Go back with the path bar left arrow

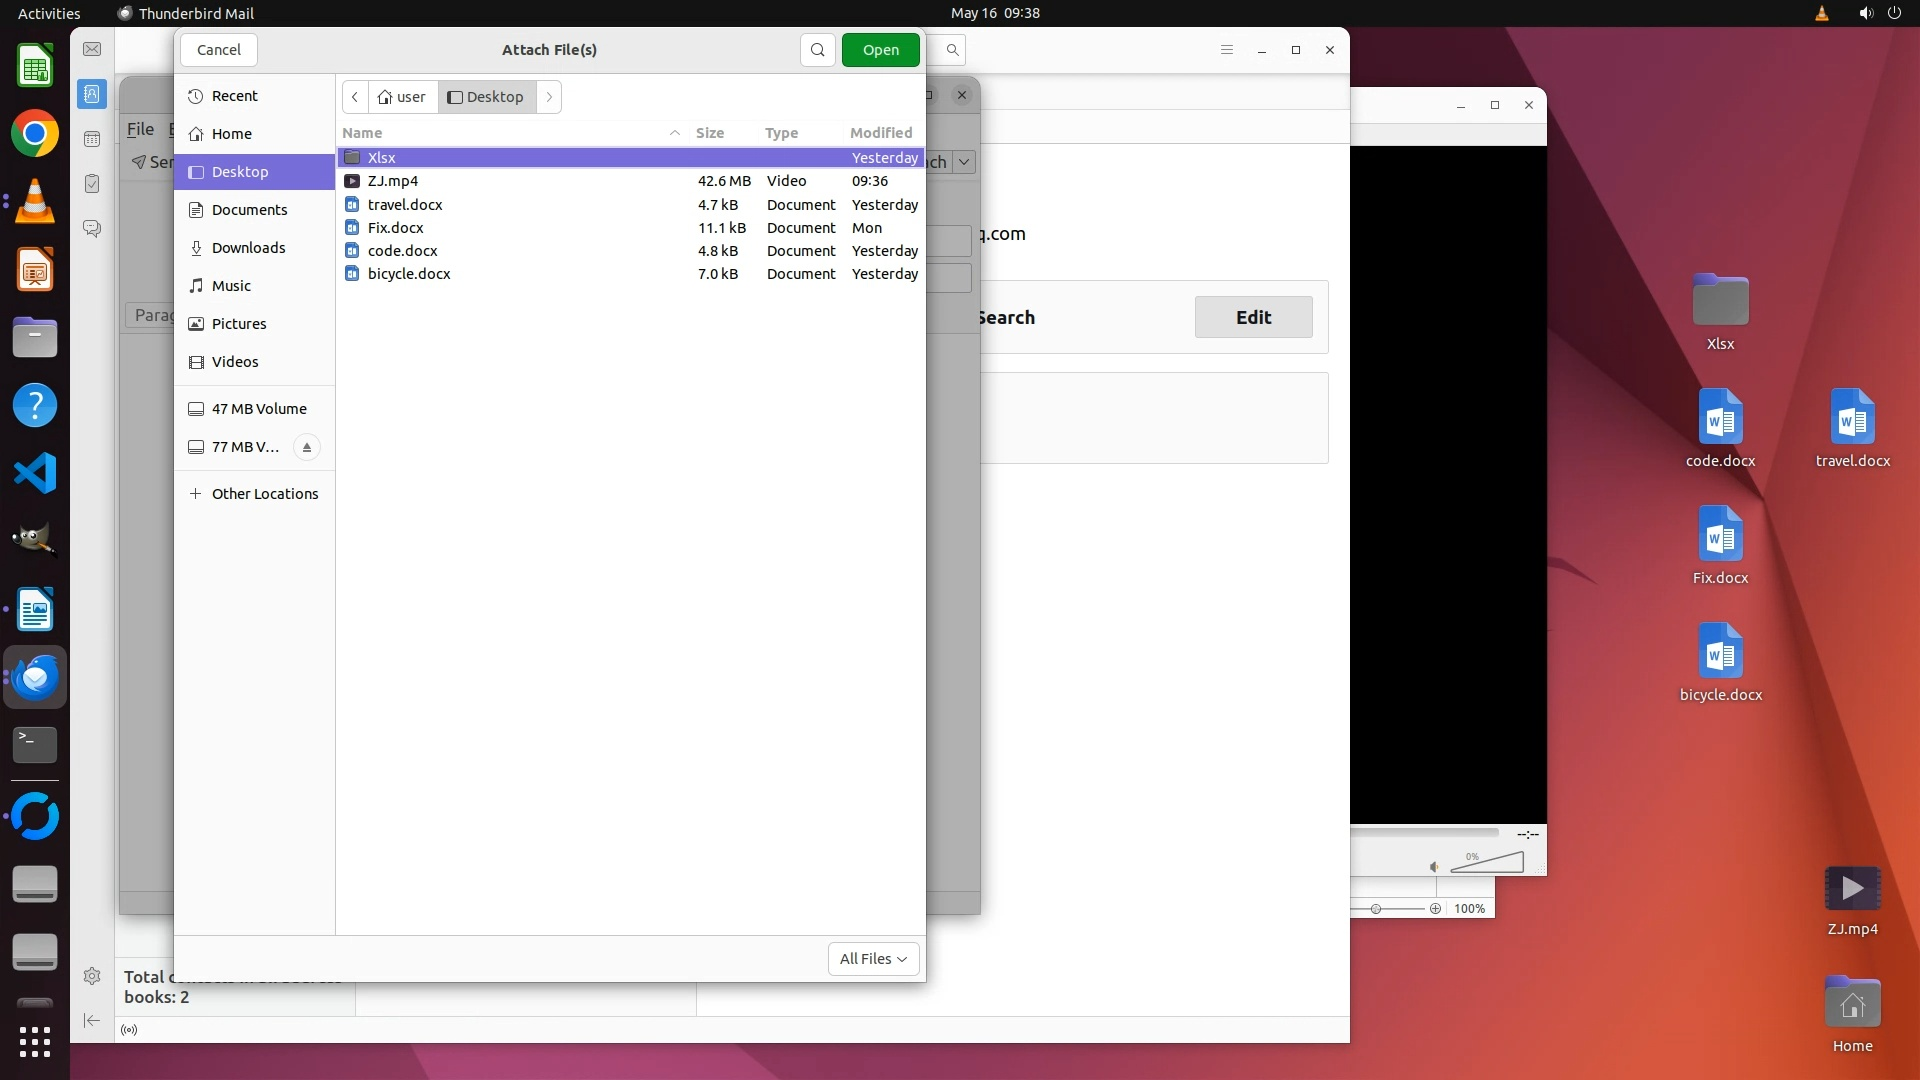pos(355,97)
